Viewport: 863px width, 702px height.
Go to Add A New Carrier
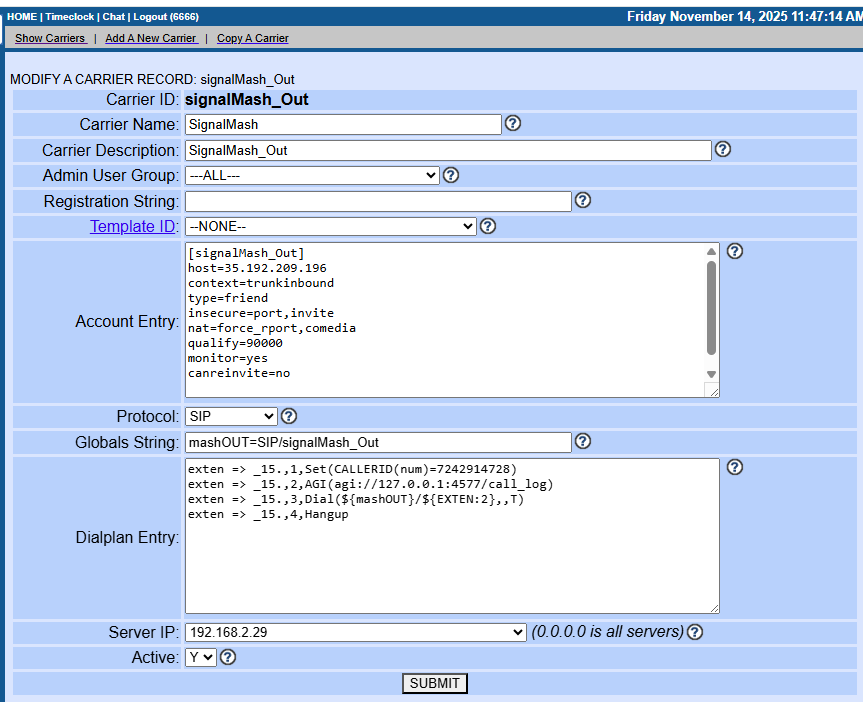[x=151, y=38]
